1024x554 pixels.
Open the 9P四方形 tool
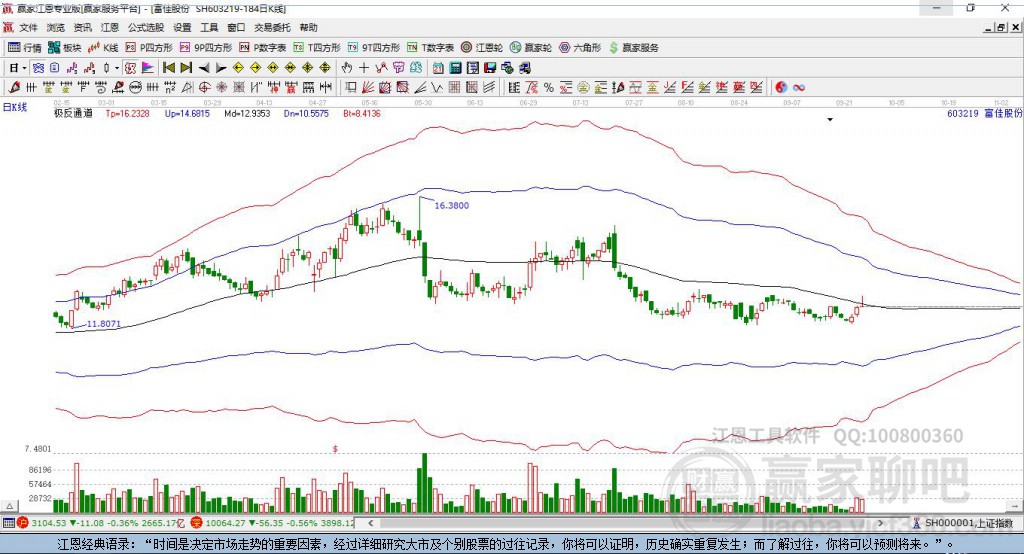(206, 48)
